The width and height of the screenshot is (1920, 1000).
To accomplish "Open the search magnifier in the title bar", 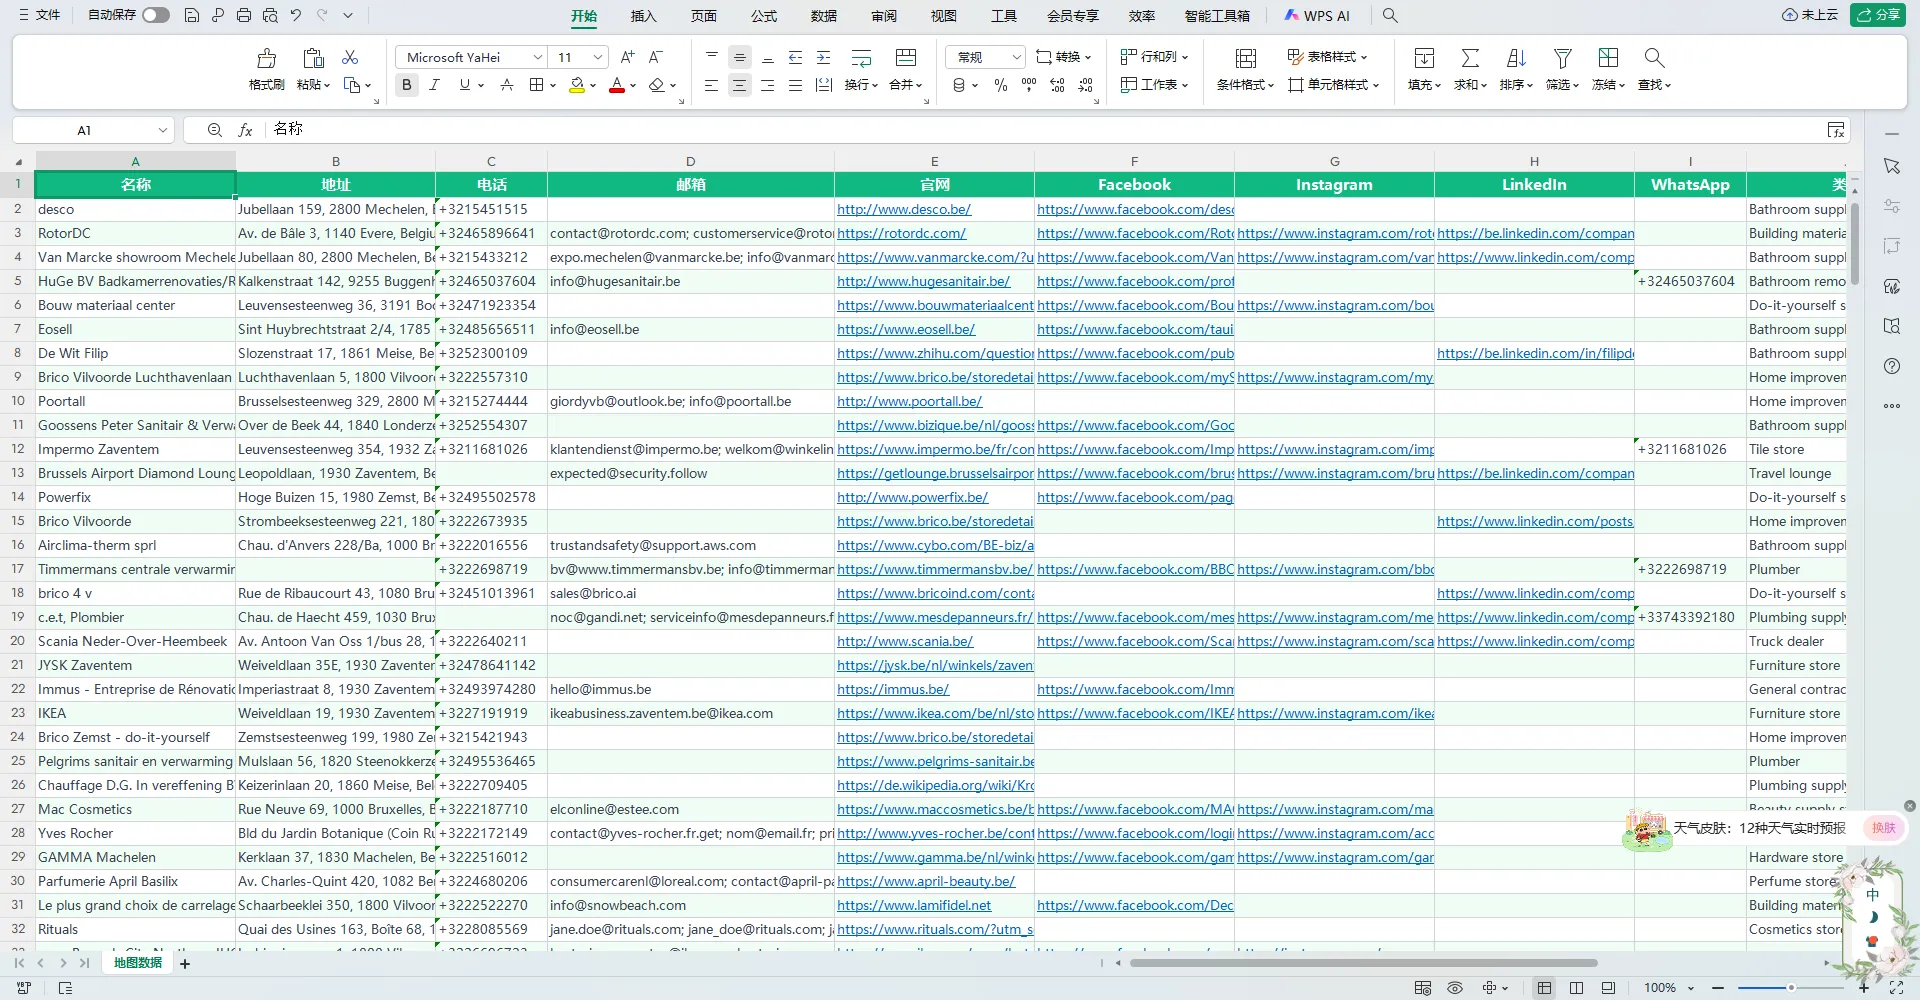I will pyautogui.click(x=1390, y=15).
